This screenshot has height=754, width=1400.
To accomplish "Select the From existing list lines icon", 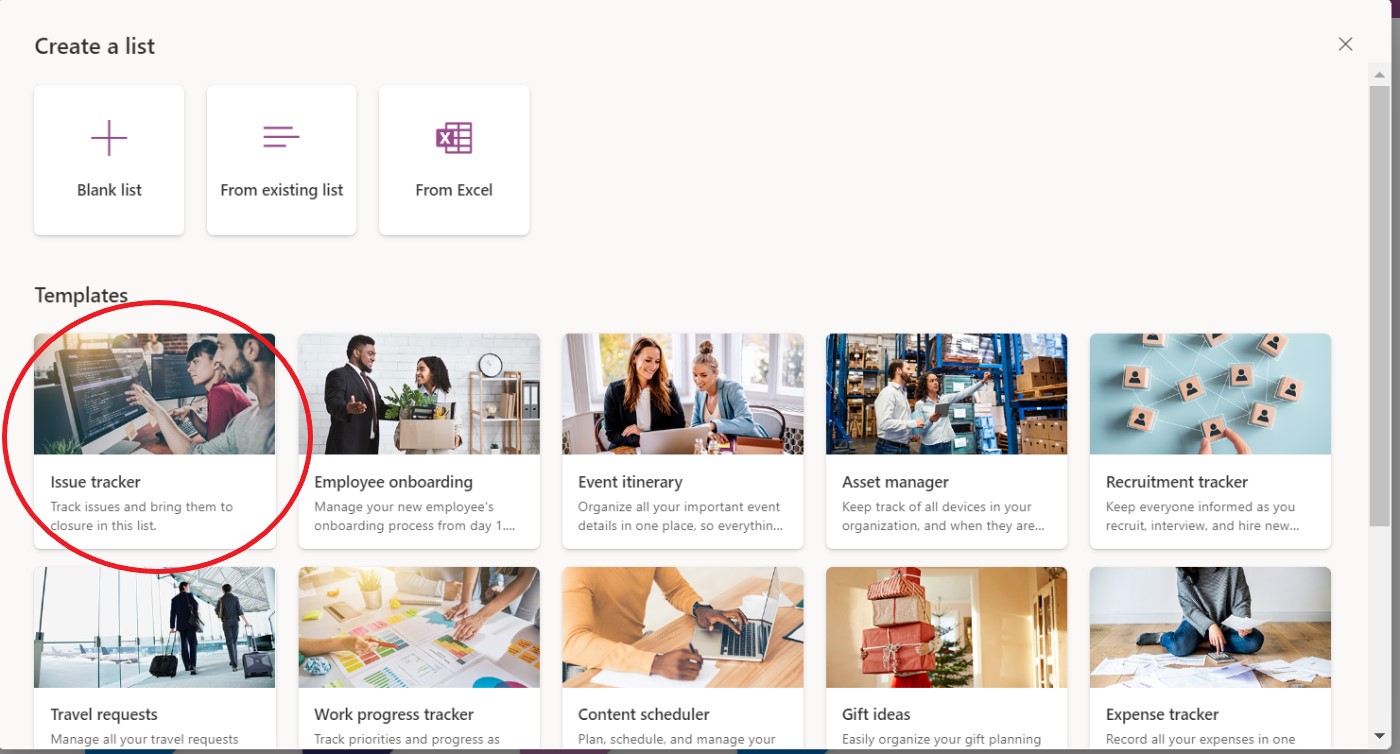I will click(x=281, y=137).
